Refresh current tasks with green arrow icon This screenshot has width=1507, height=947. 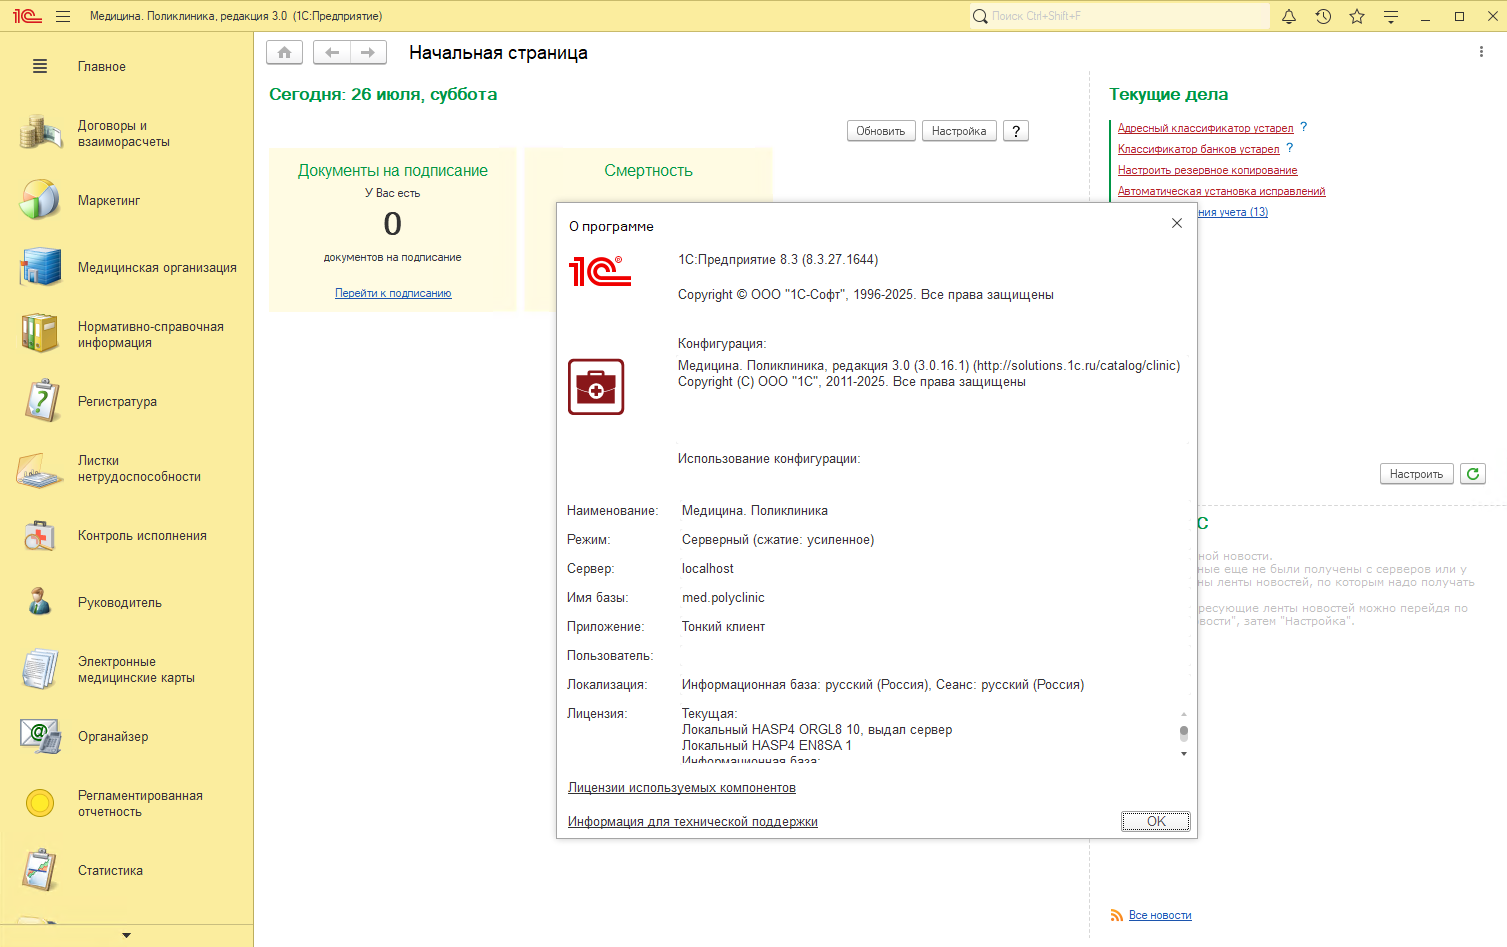coord(1473,474)
